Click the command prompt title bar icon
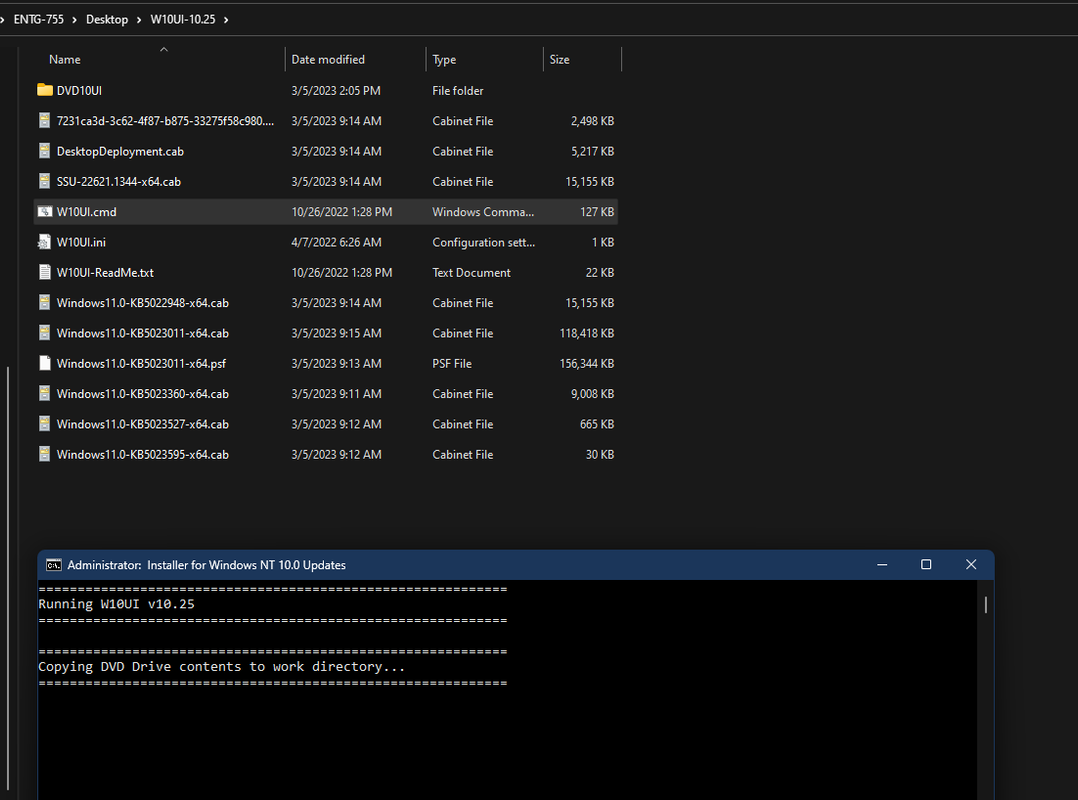 click(x=54, y=565)
